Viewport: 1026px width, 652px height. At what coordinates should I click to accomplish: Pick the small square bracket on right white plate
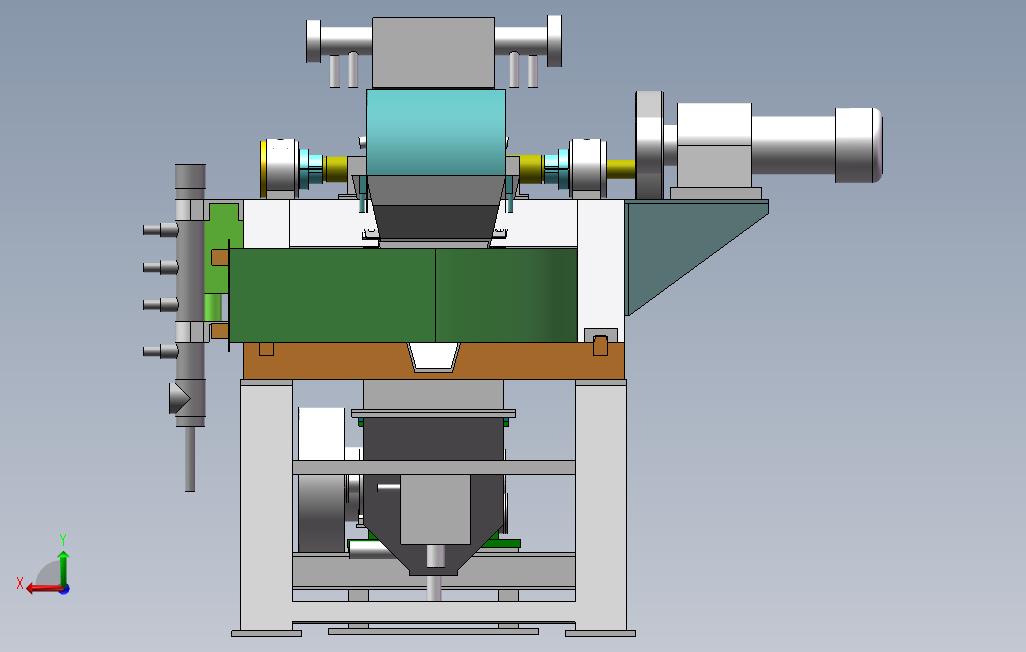600,344
